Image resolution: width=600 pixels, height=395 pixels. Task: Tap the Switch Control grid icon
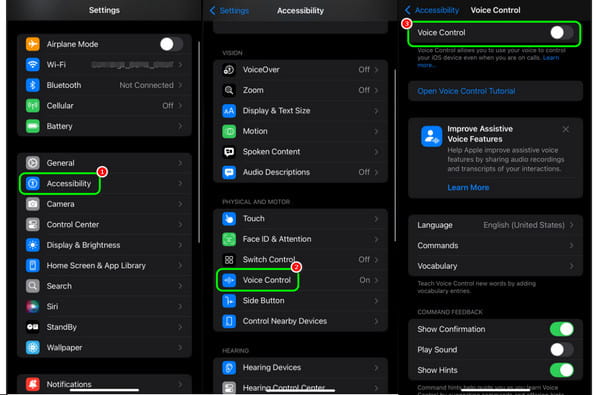229,260
